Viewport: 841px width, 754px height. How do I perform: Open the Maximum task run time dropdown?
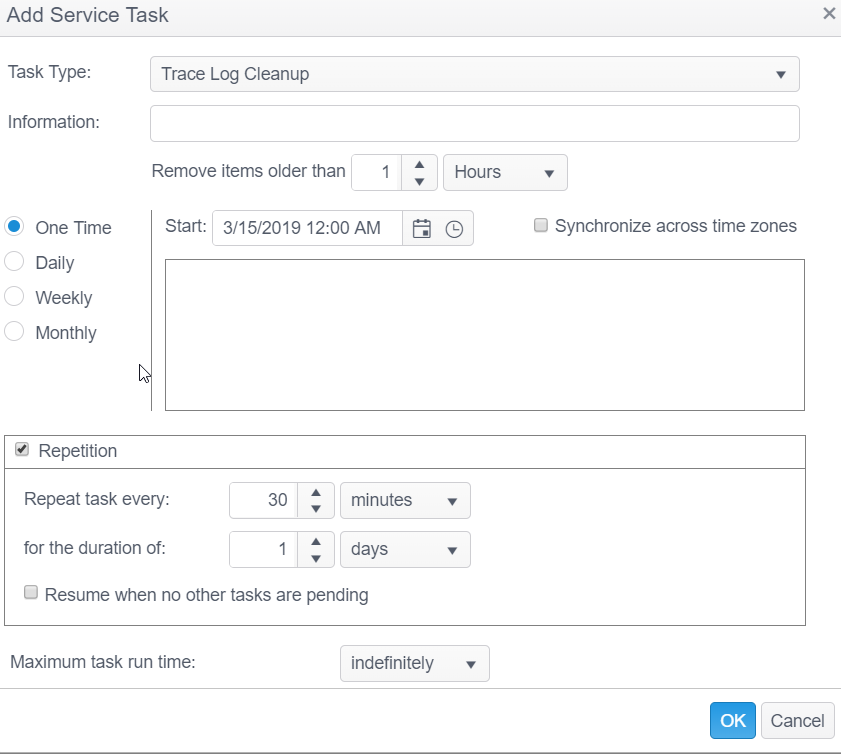tap(414, 663)
